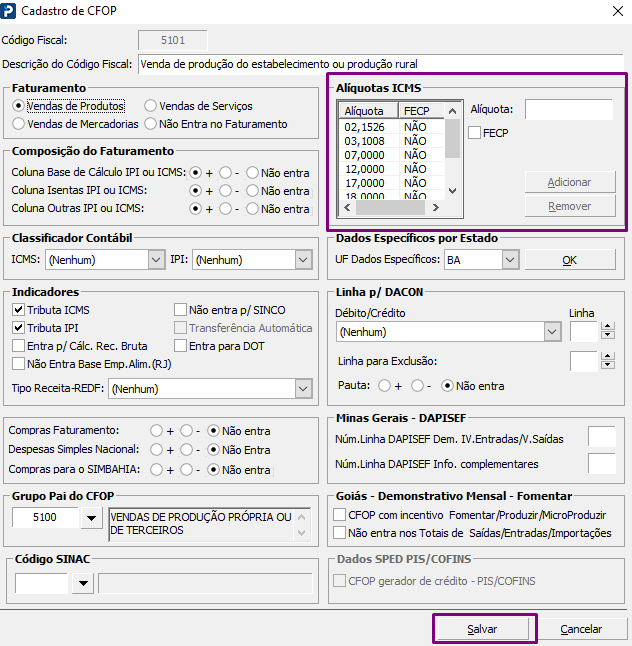Open the Grupo Pai do CFOP dropdown arrow

coord(91,518)
